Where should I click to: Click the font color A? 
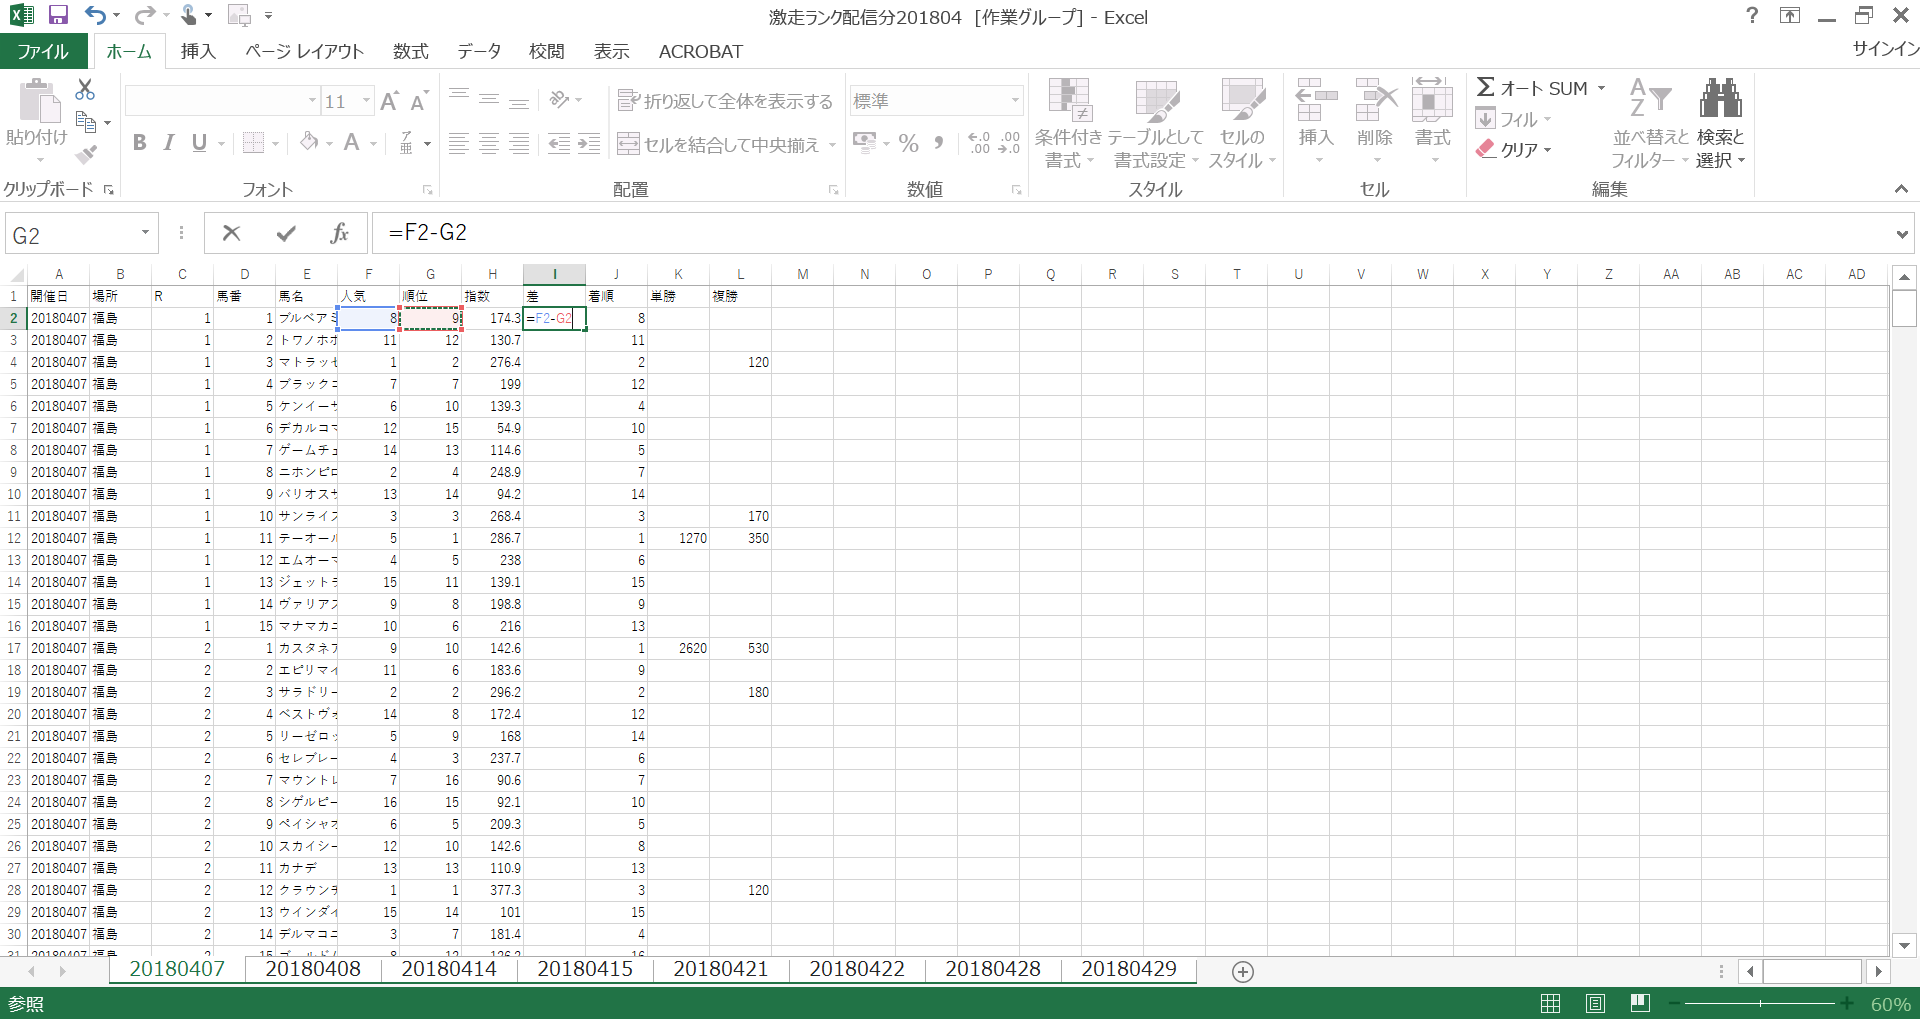tap(351, 143)
